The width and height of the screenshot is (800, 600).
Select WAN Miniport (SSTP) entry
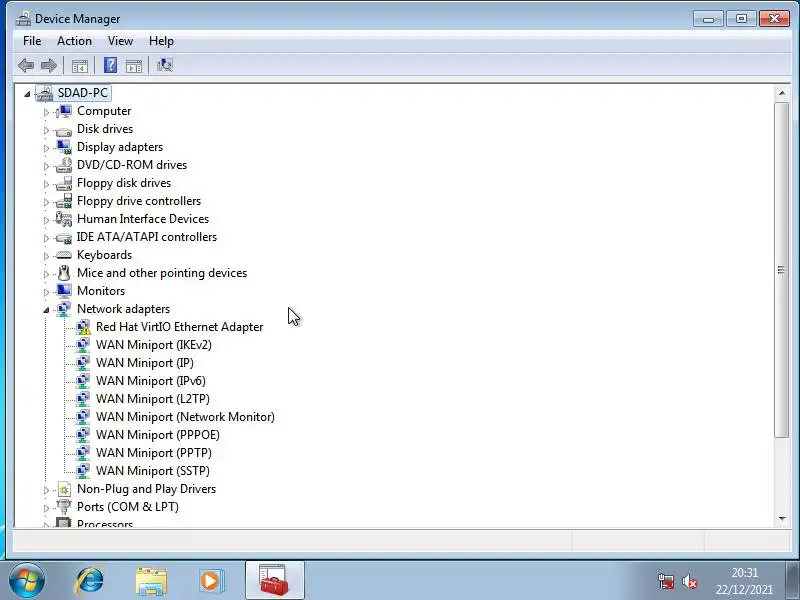click(153, 471)
